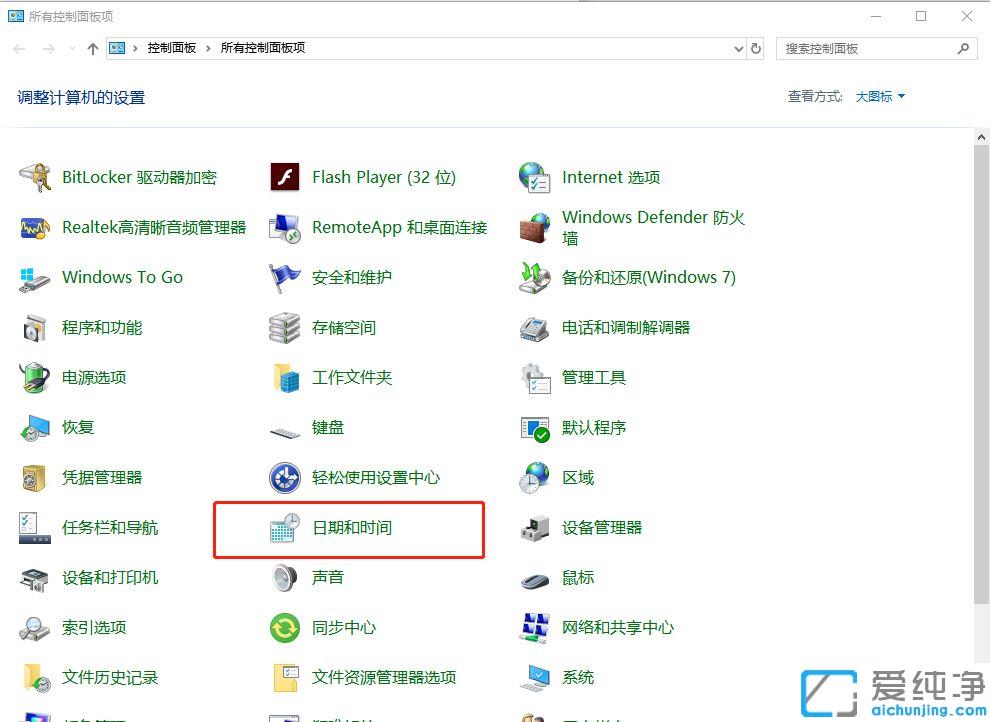
Task: Open BitLocker 驱动器加密
Action: pyautogui.click(x=137, y=177)
